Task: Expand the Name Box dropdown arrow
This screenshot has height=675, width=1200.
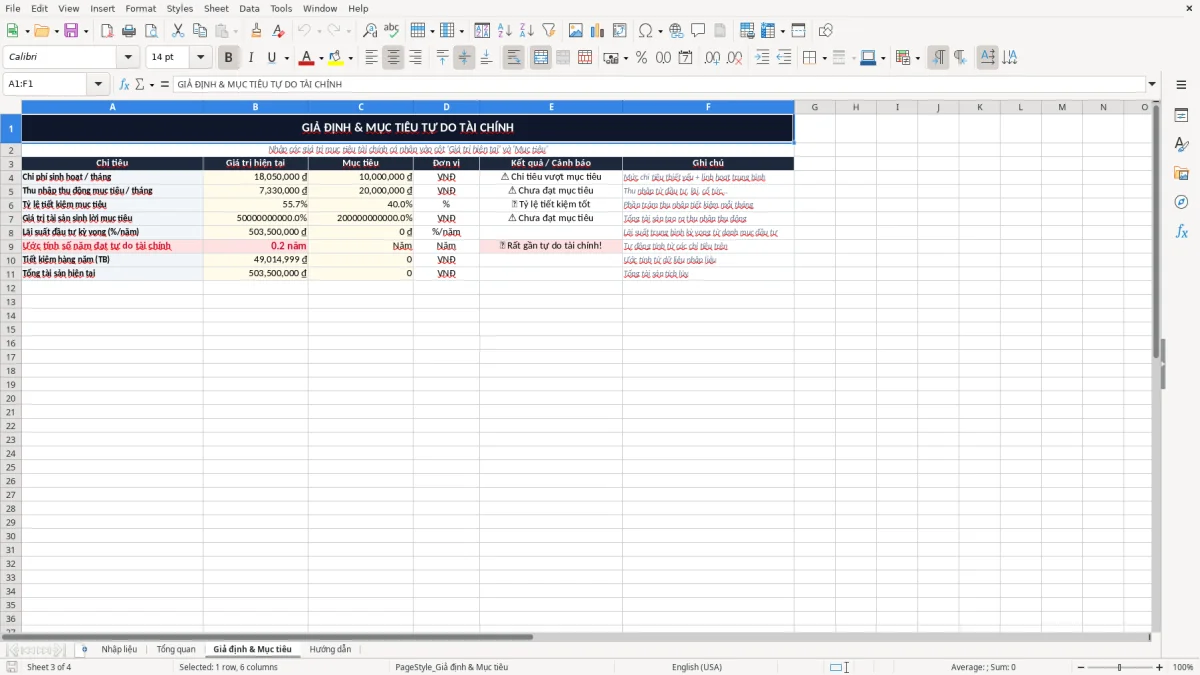Action: coord(98,85)
